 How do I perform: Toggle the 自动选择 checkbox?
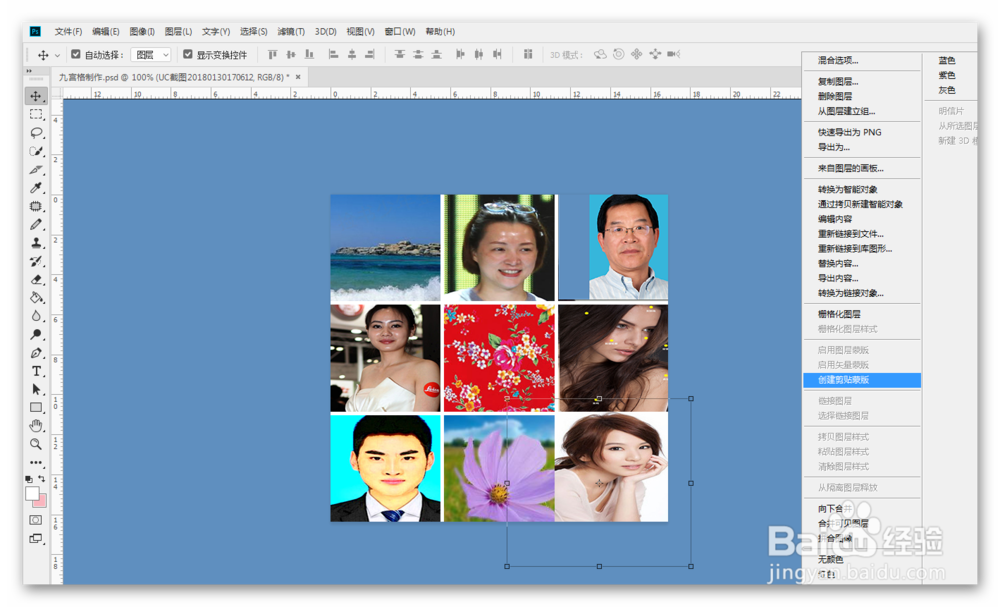pos(76,54)
